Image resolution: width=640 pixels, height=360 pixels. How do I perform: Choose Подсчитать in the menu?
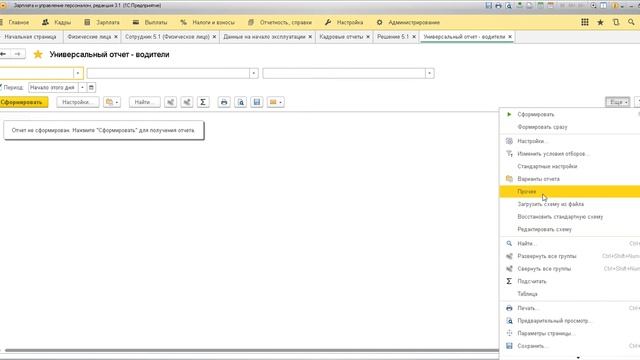pyautogui.click(x=570, y=281)
